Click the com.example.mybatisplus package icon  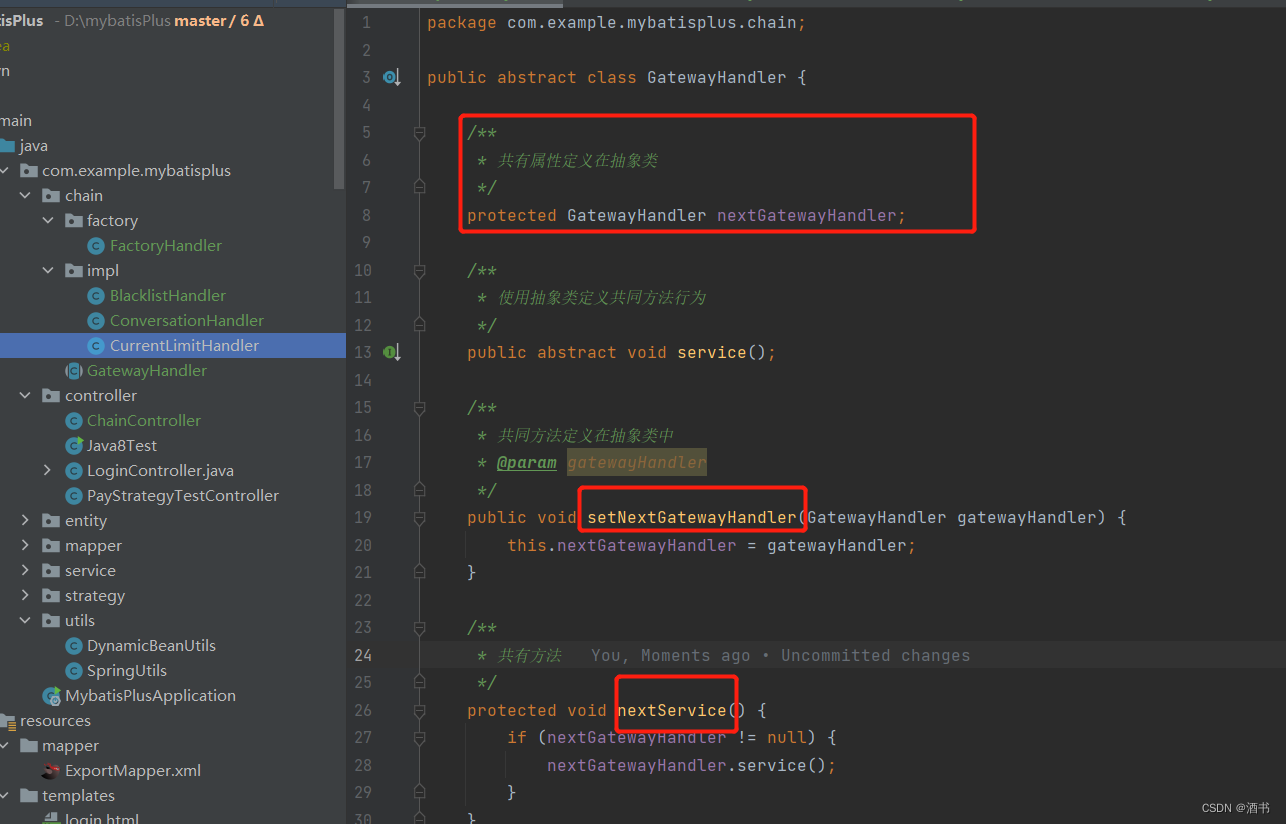[x=29, y=171]
